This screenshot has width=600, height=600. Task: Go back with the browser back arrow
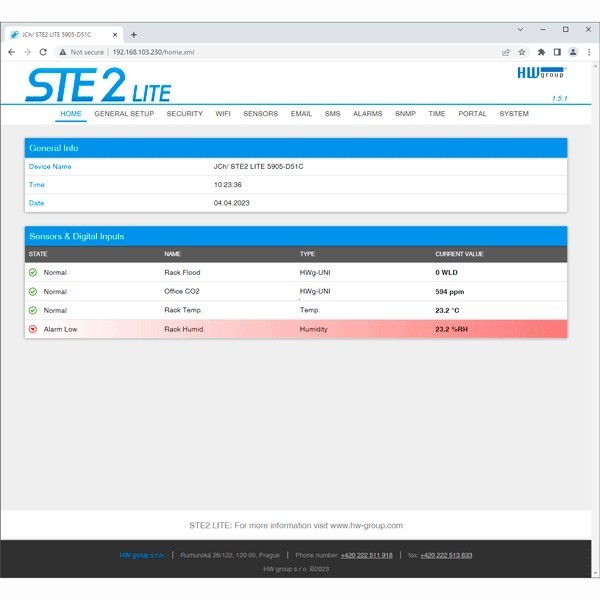(11, 52)
